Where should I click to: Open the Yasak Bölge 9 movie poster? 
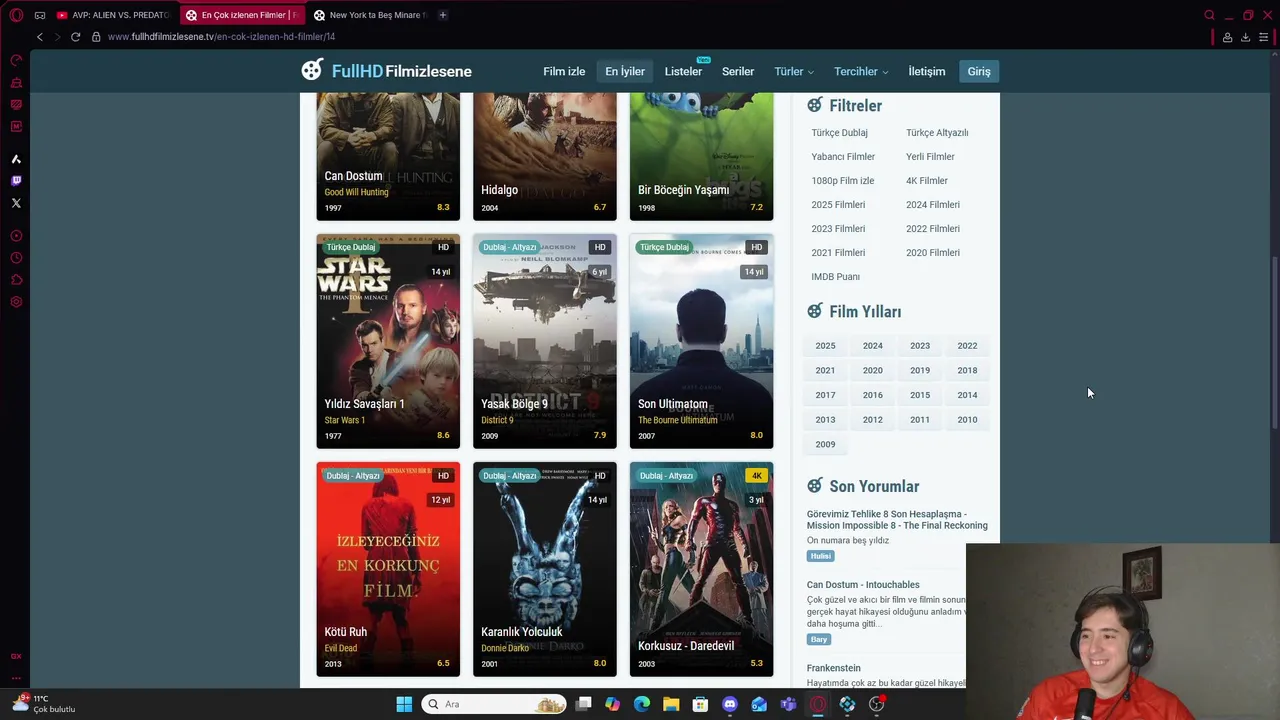[545, 341]
